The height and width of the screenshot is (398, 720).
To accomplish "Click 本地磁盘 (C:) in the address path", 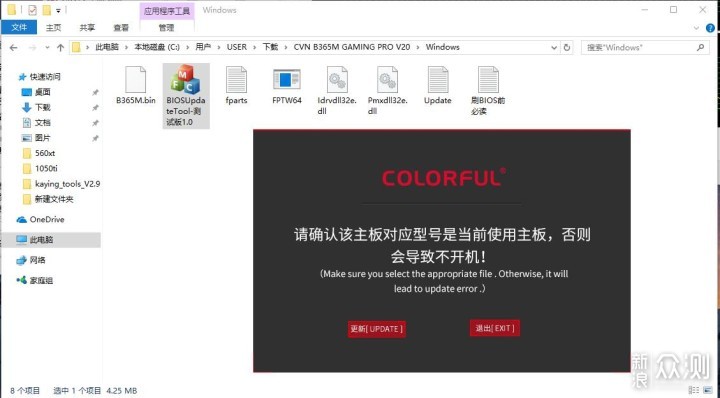I will [157, 47].
